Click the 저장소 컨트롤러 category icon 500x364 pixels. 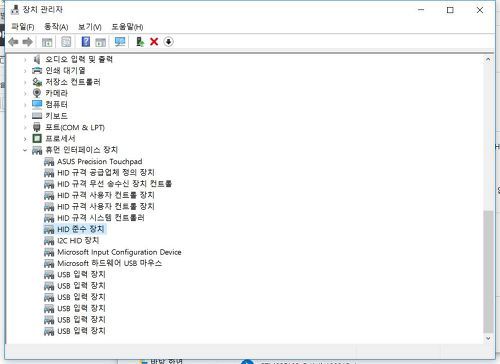click(37, 82)
